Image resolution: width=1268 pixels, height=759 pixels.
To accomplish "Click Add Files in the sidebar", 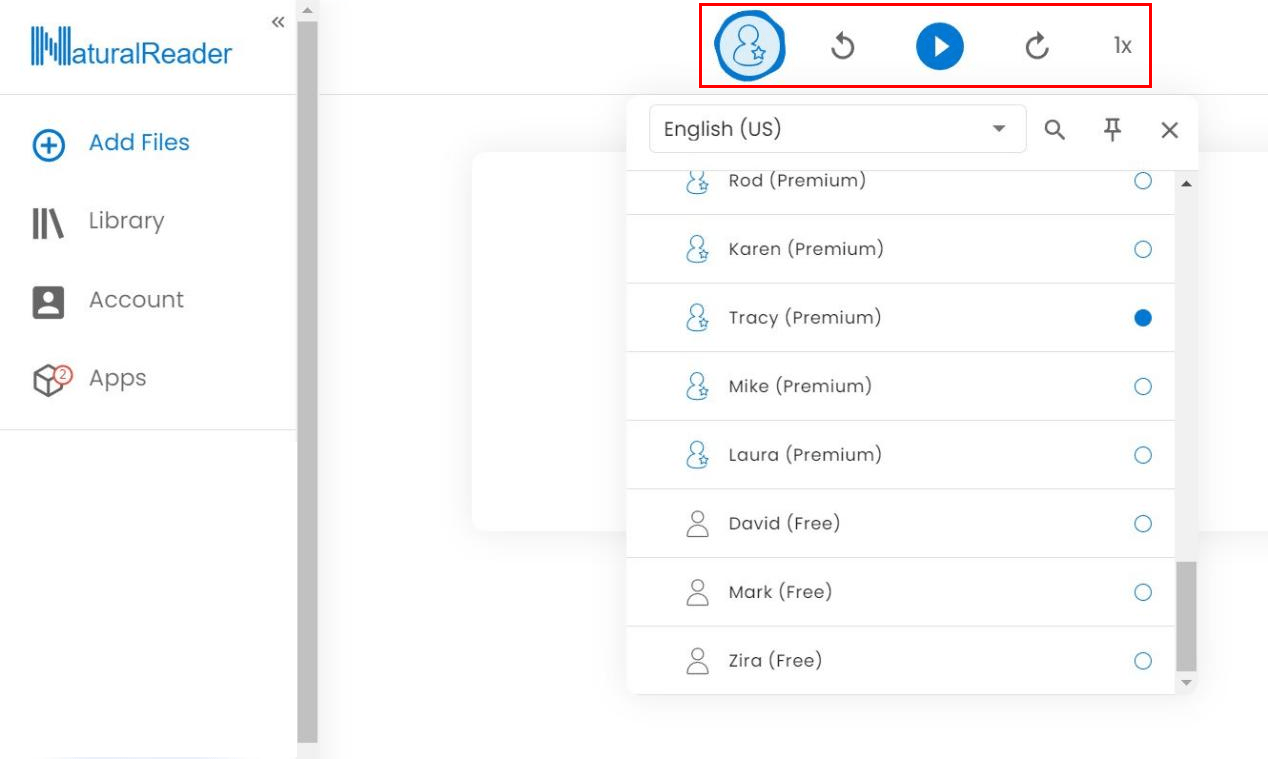I will point(138,143).
